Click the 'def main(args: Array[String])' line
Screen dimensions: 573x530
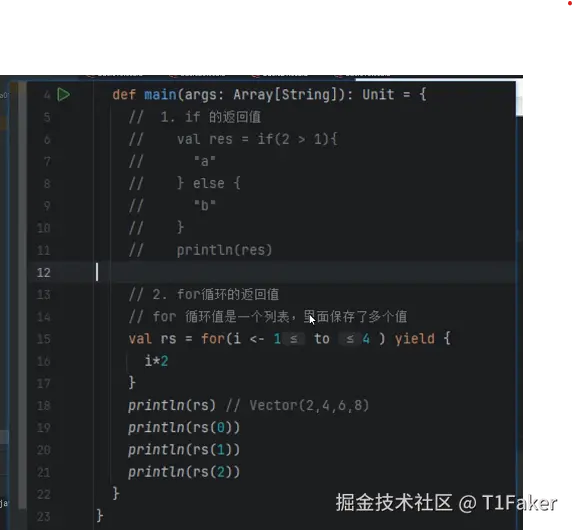point(269,95)
